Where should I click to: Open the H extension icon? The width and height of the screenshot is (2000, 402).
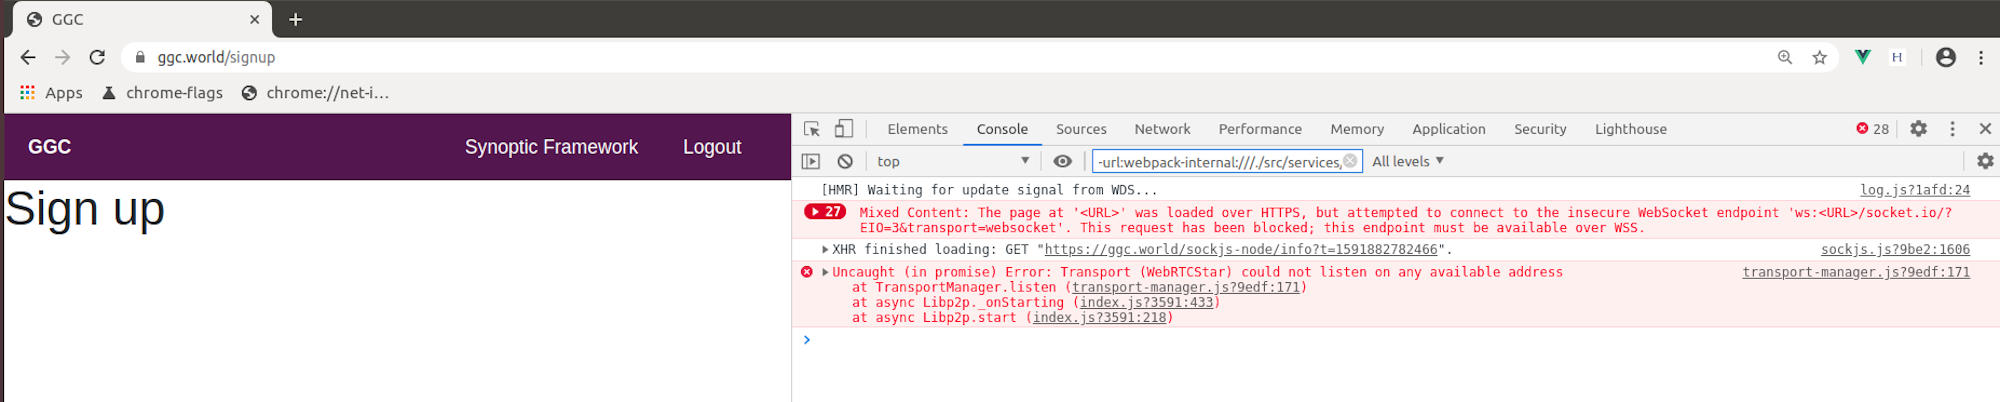tap(1897, 57)
